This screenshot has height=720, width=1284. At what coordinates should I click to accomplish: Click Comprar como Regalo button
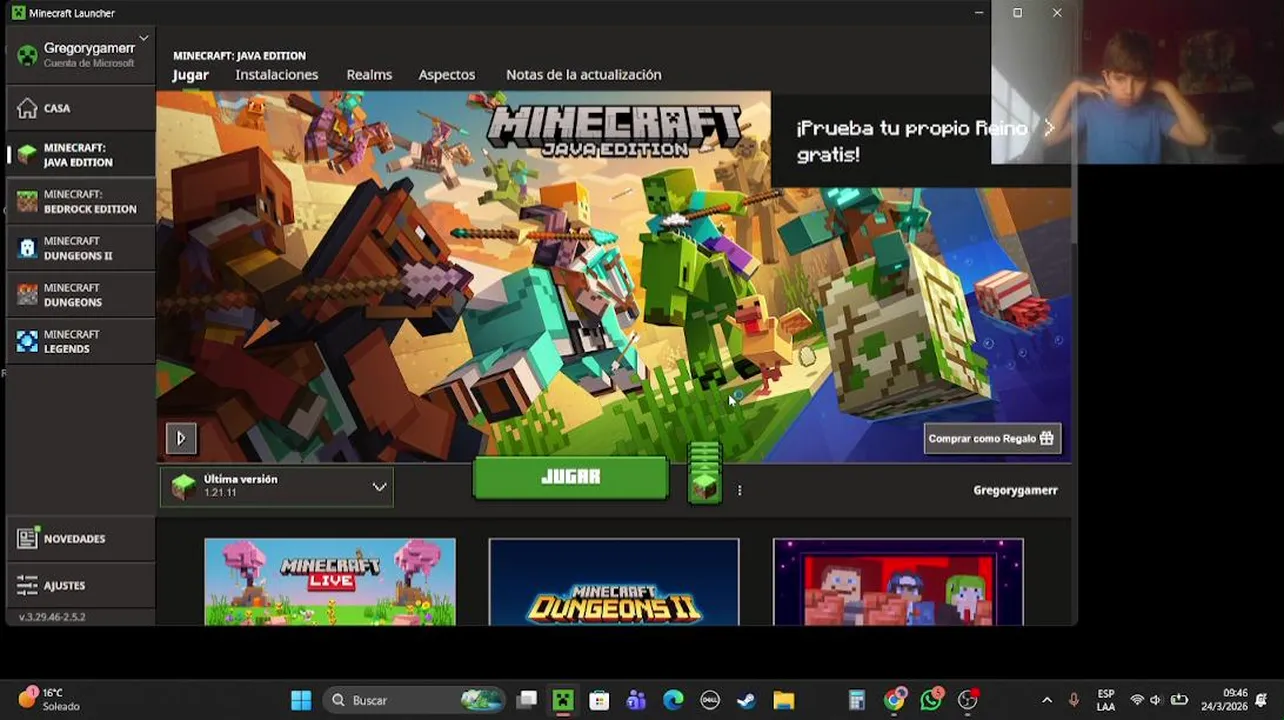click(992, 438)
